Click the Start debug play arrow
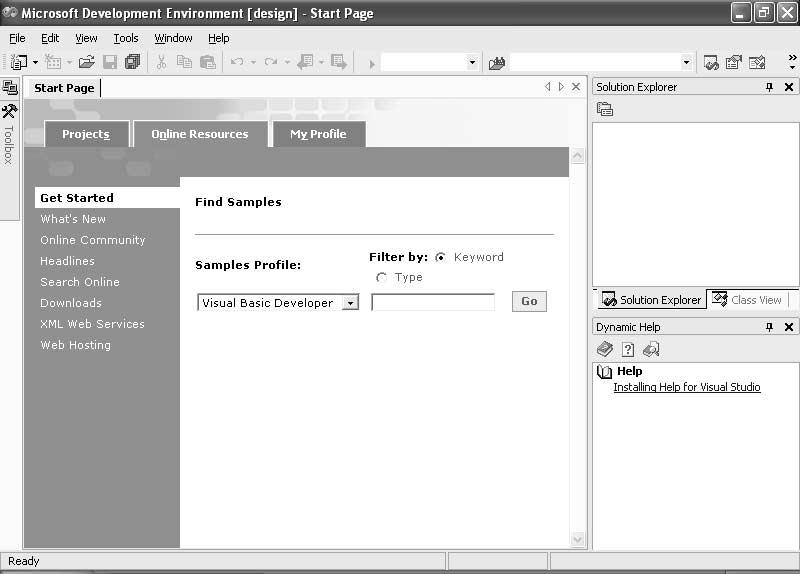This screenshot has width=800, height=574. point(372,64)
